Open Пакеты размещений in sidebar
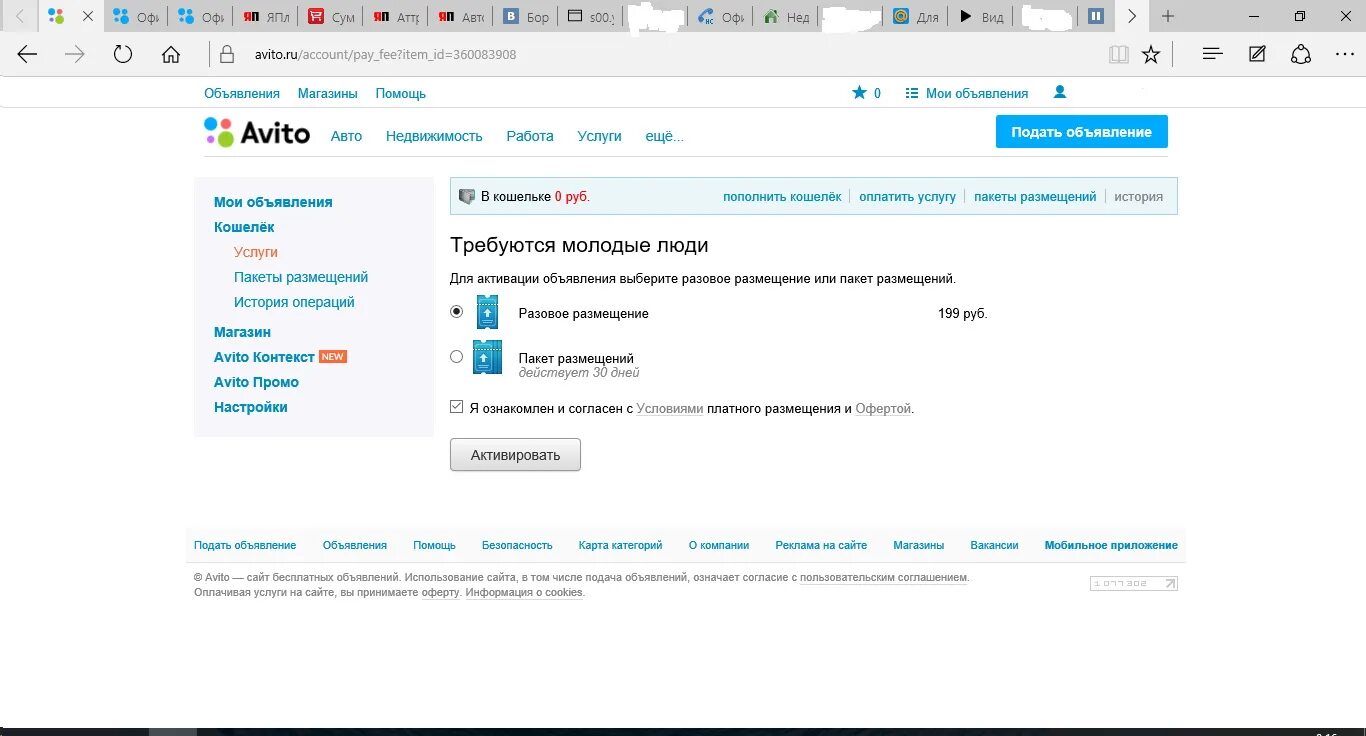 click(301, 277)
